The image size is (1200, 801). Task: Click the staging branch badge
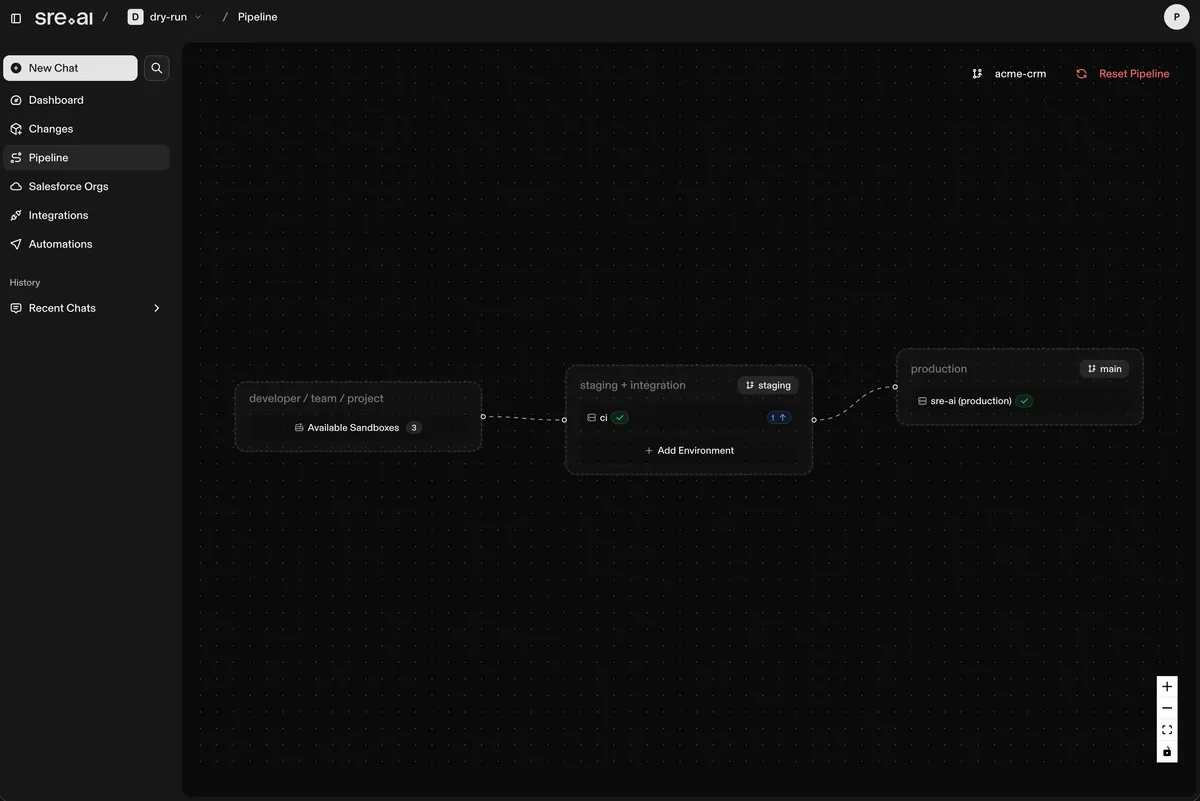click(x=768, y=385)
